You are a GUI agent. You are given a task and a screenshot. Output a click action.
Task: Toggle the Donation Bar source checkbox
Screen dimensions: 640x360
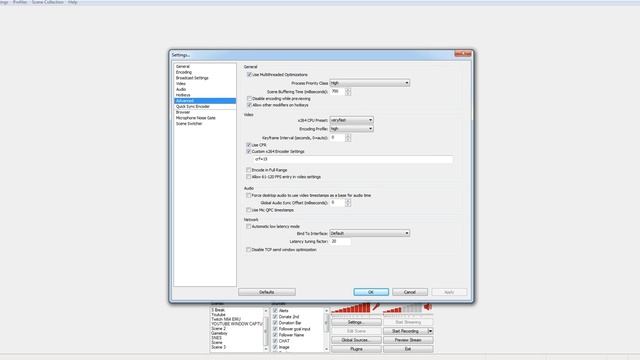tap(275, 323)
